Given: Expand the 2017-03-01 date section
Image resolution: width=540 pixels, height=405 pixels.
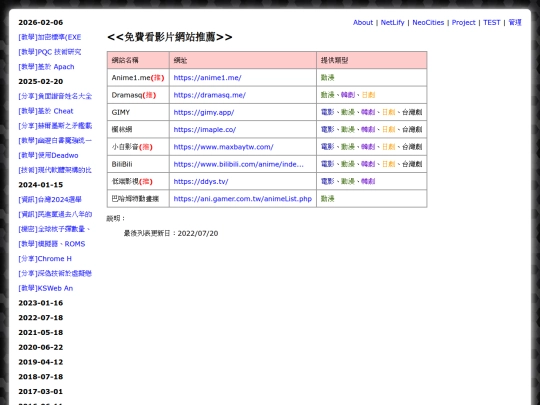Looking at the screenshot, I should pyautogui.click(x=41, y=392).
